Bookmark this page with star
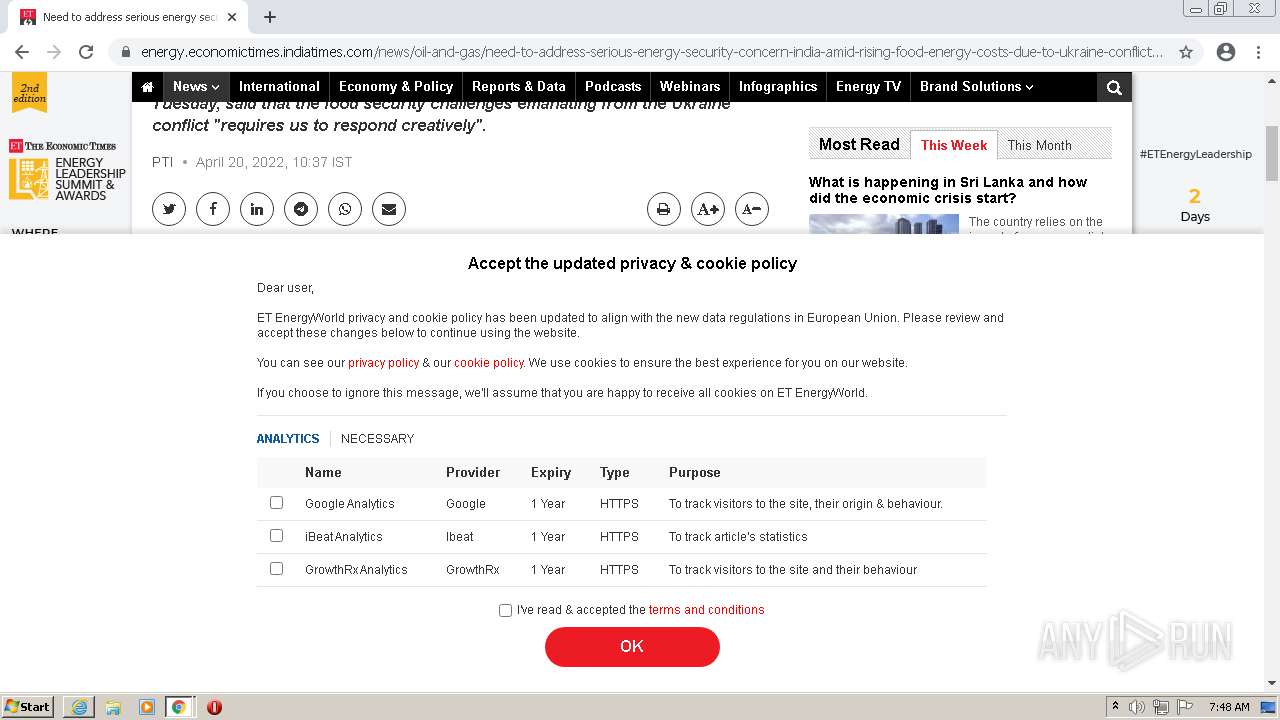The width and height of the screenshot is (1280, 720). point(1186,52)
